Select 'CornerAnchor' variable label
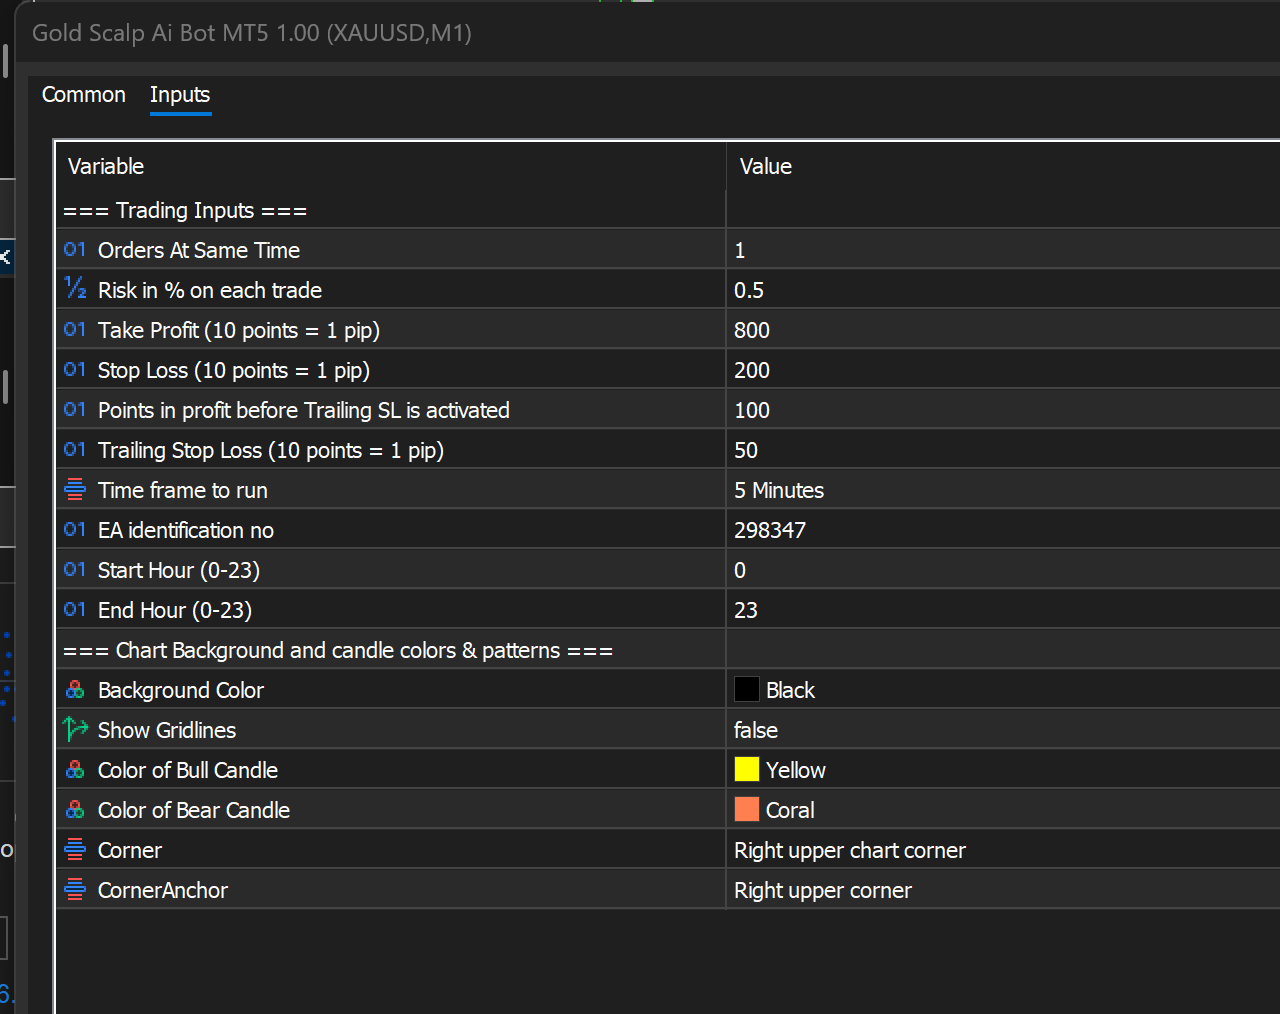The width and height of the screenshot is (1280, 1014). pyautogui.click(x=163, y=890)
